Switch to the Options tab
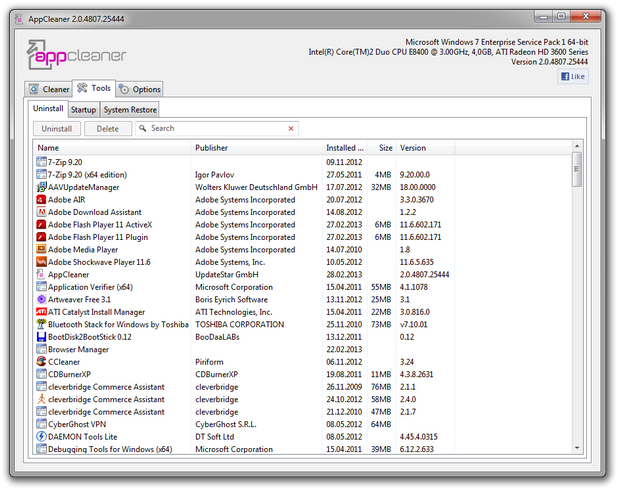The height and width of the screenshot is (489, 618). [140, 89]
